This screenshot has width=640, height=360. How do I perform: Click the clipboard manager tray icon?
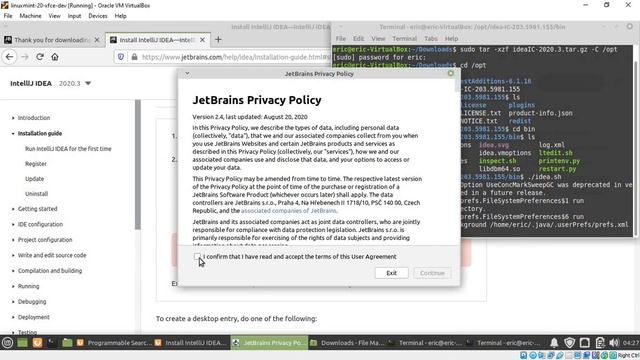pos(599,343)
